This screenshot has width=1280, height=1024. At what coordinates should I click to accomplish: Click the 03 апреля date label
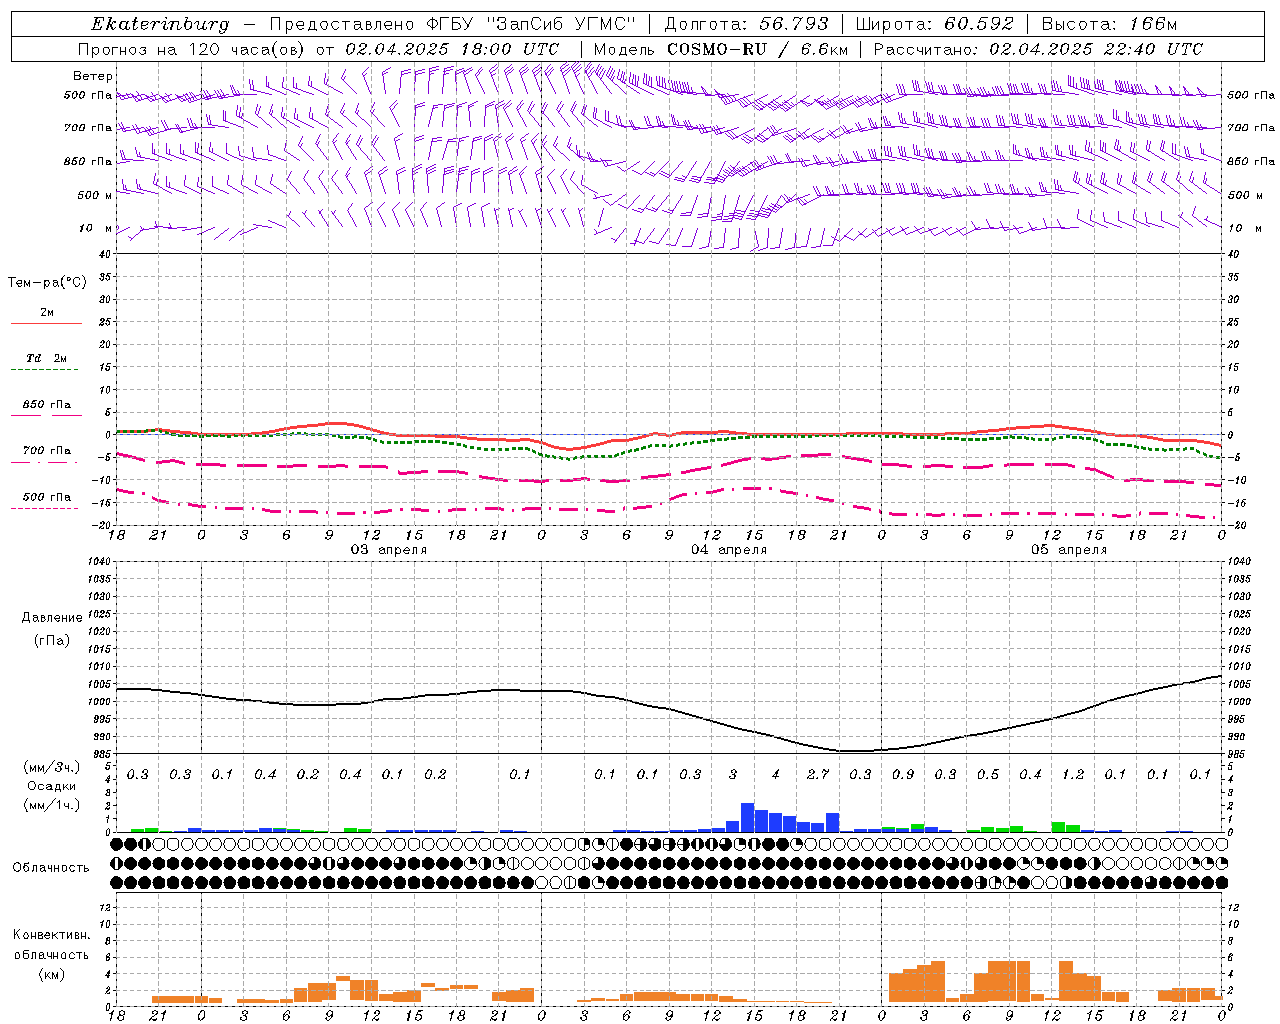[x=388, y=550]
